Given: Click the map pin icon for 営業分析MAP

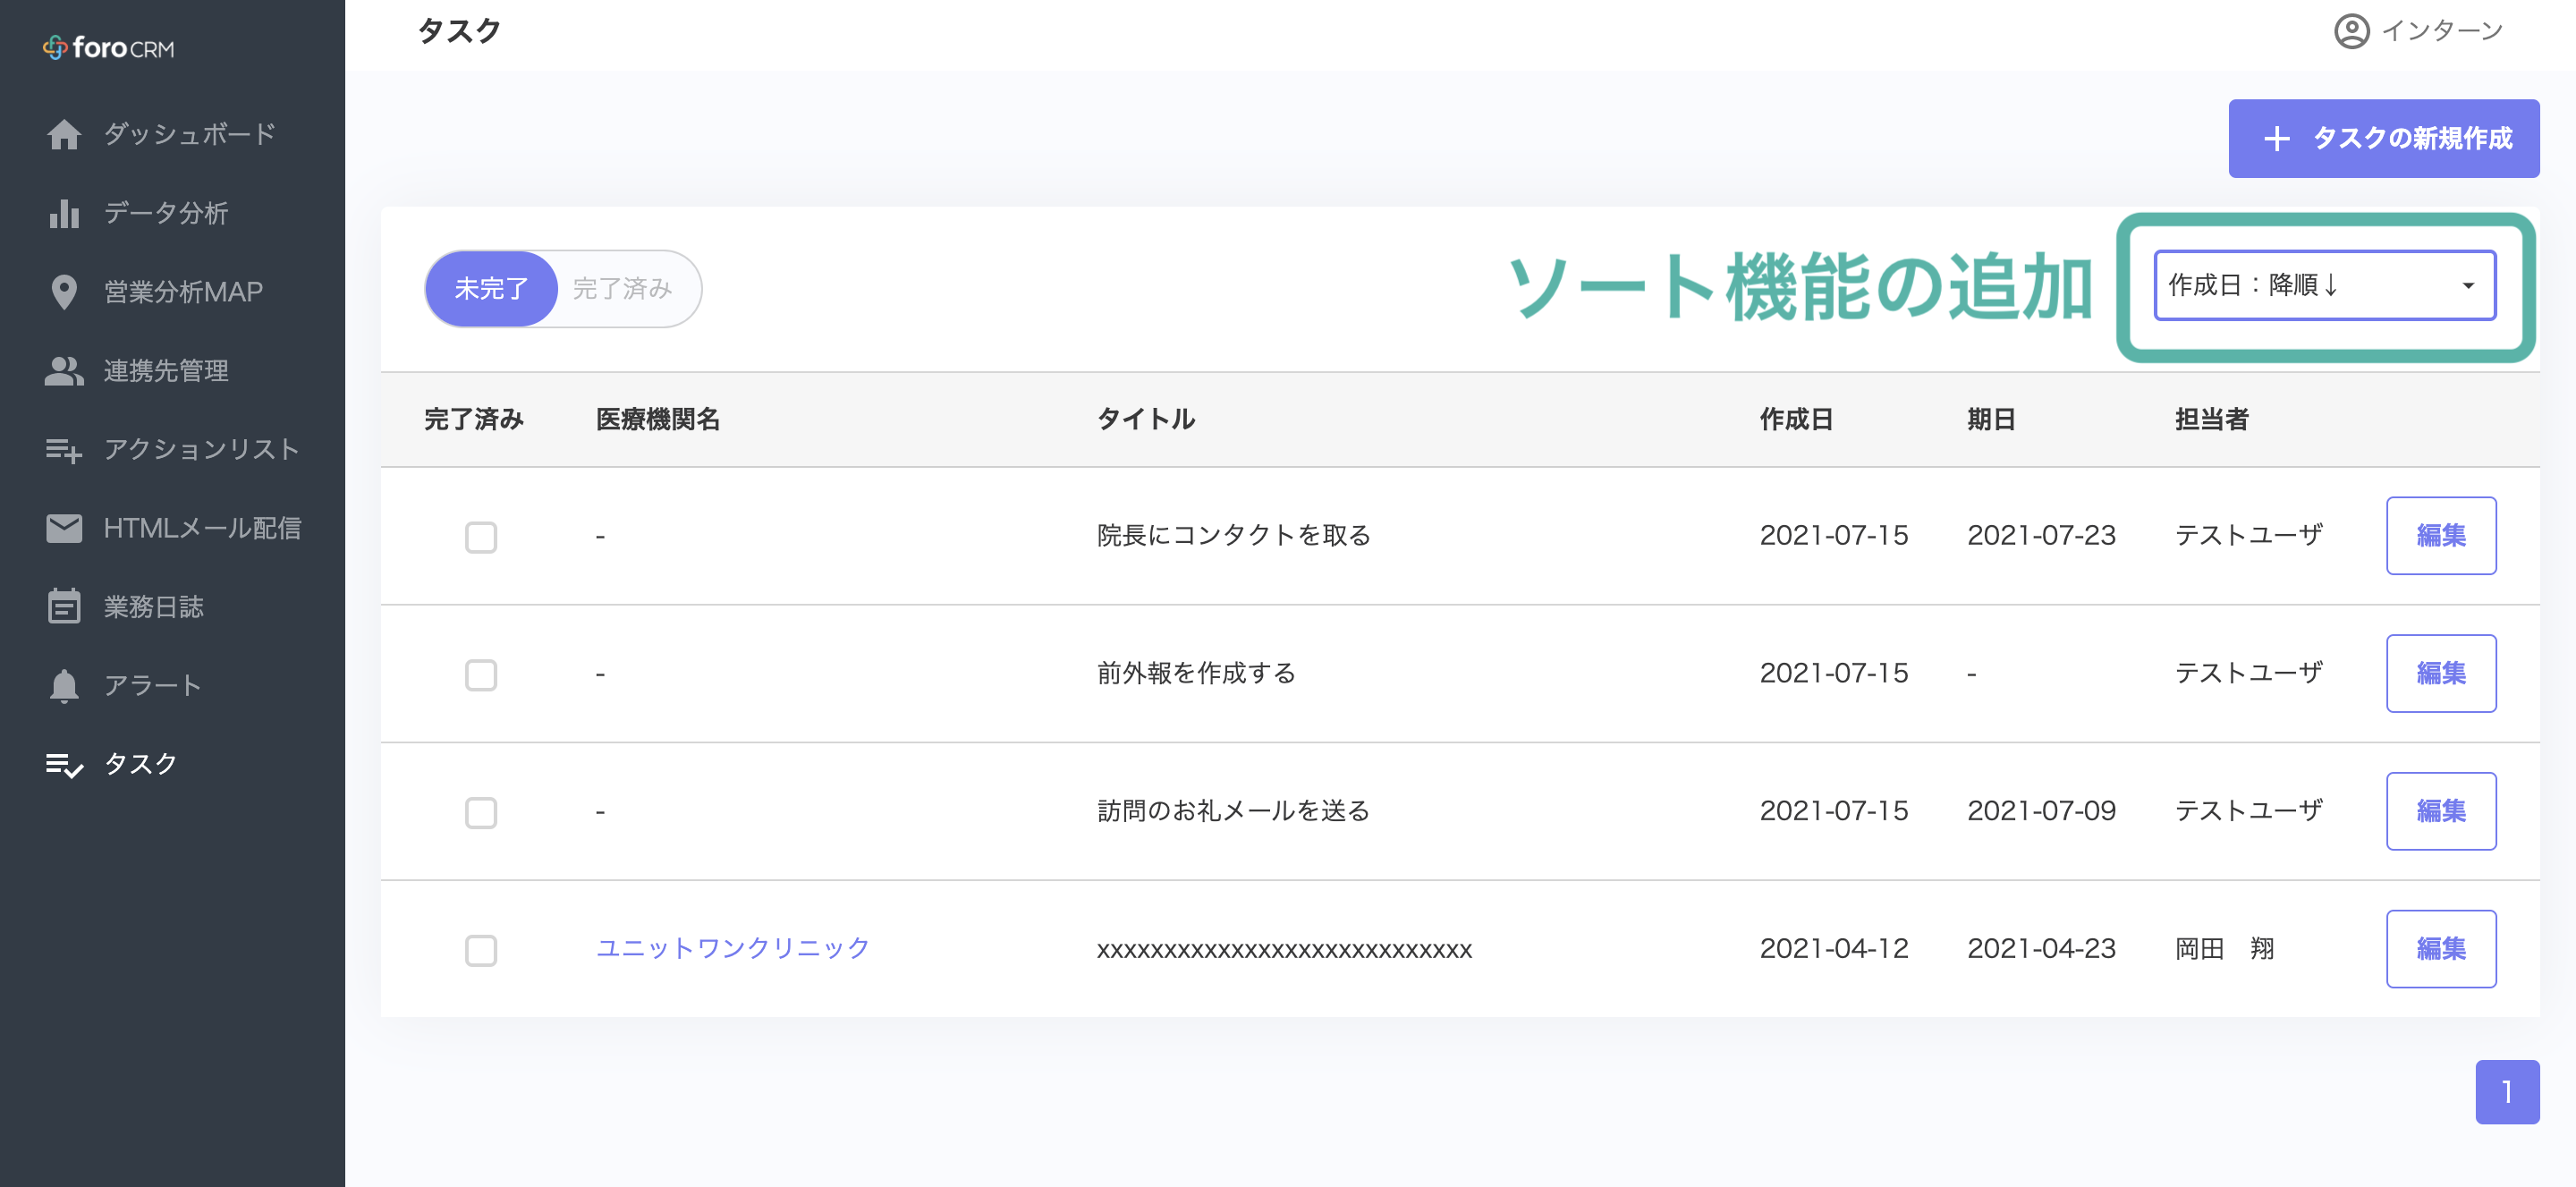Looking at the screenshot, I should 64,292.
